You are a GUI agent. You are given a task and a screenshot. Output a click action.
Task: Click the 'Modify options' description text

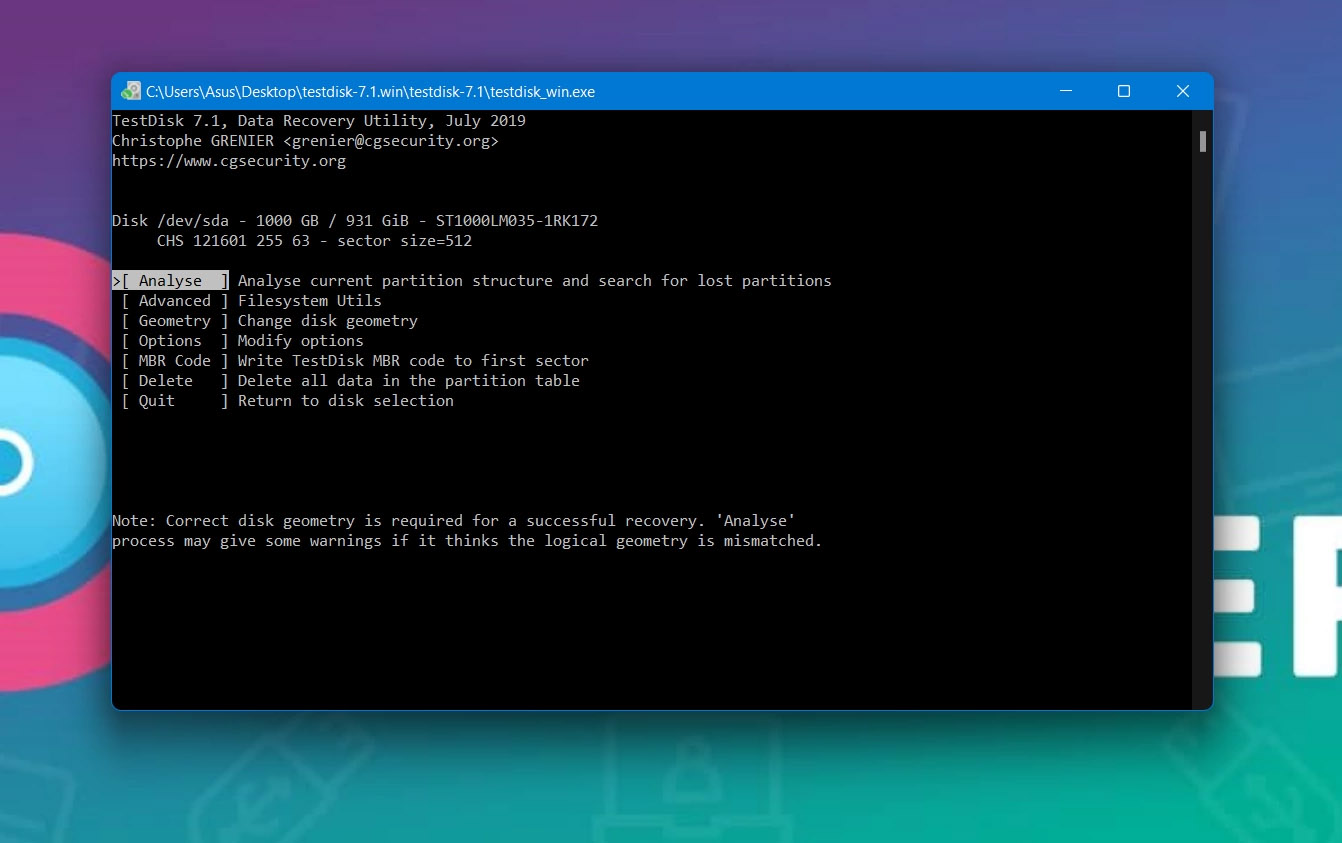tap(301, 341)
